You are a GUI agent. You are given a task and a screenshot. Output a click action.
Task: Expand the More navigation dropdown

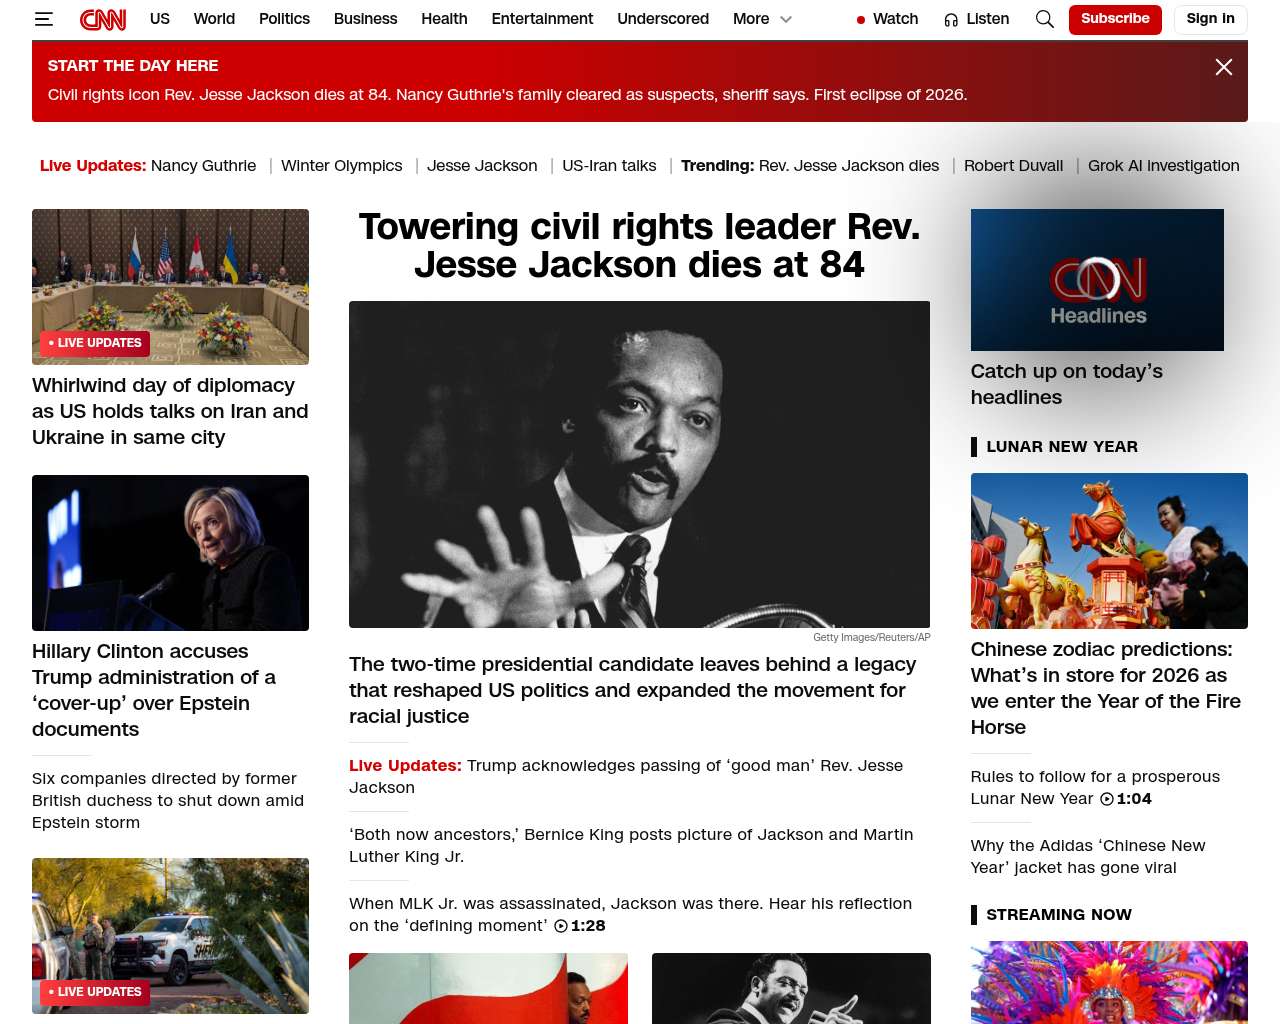762,19
